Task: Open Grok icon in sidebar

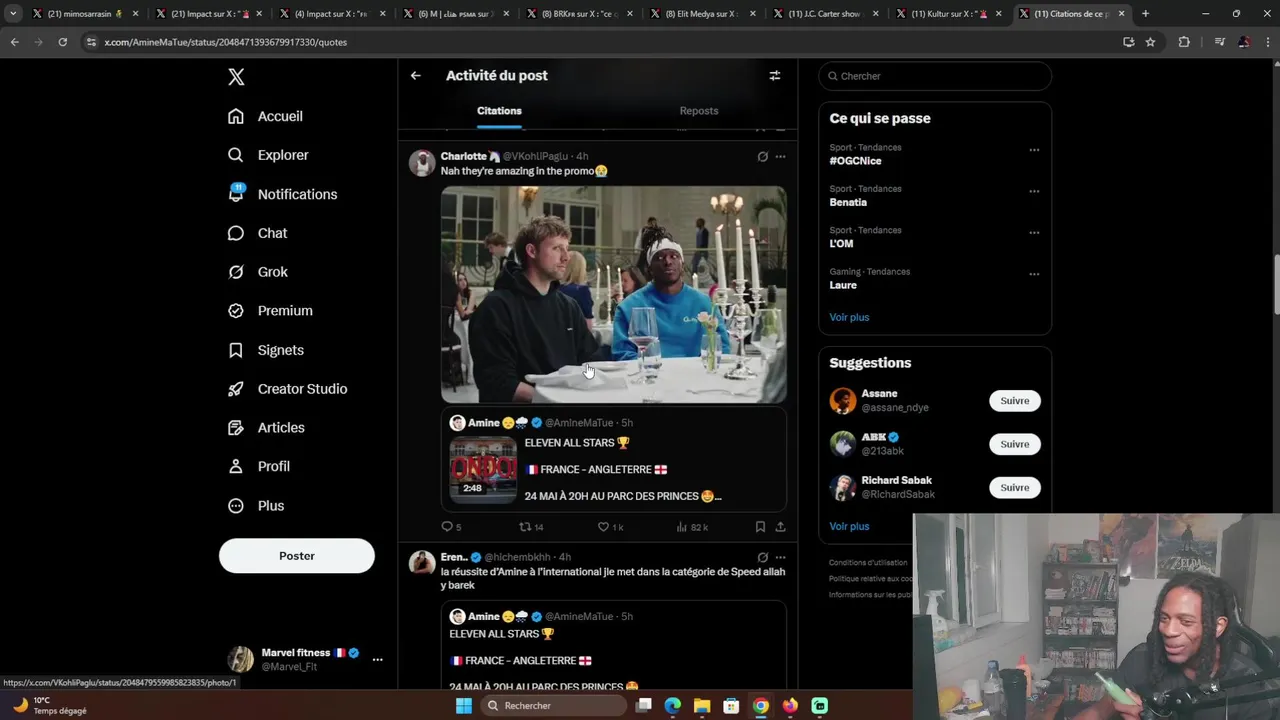Action: (236, 272)
